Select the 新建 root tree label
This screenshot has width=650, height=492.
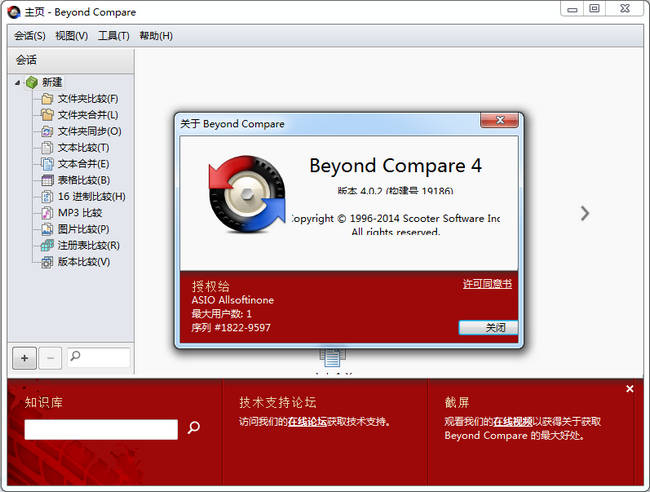52,82
